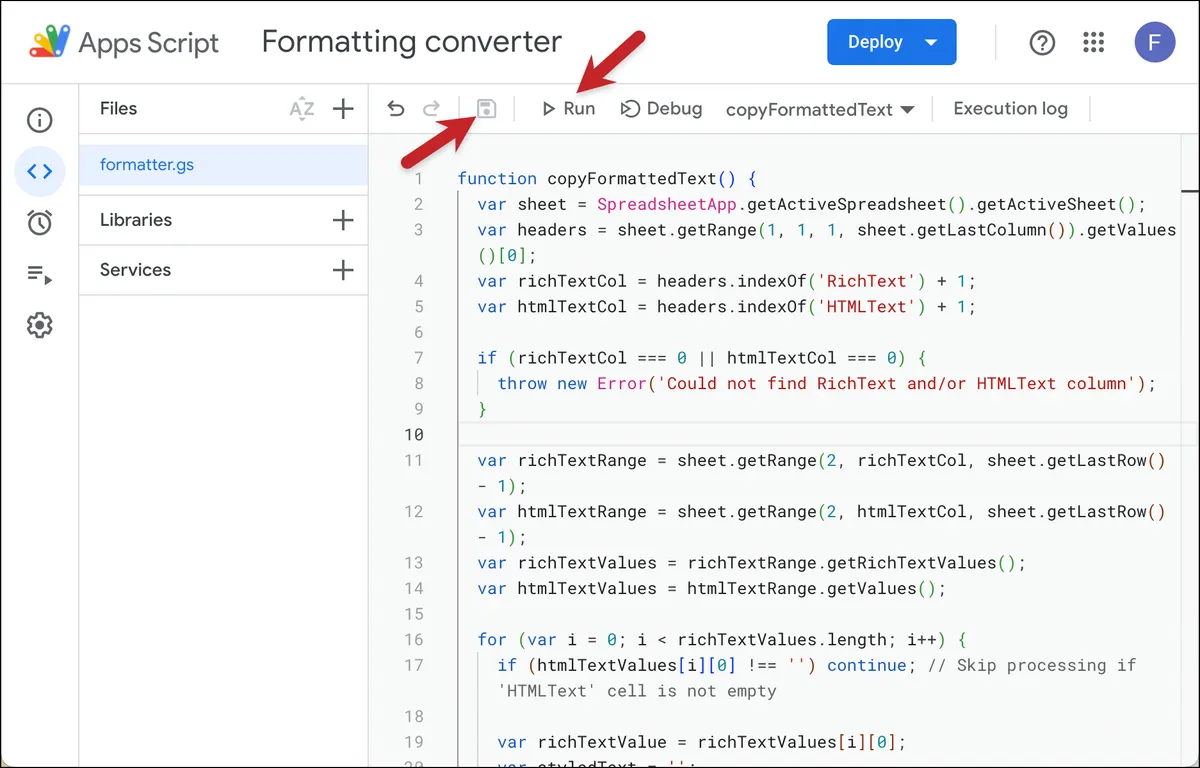Open the Deploy dropdown button
Image resolution: width=1200 pixels, height=768 pixels.
coord(892,42)
